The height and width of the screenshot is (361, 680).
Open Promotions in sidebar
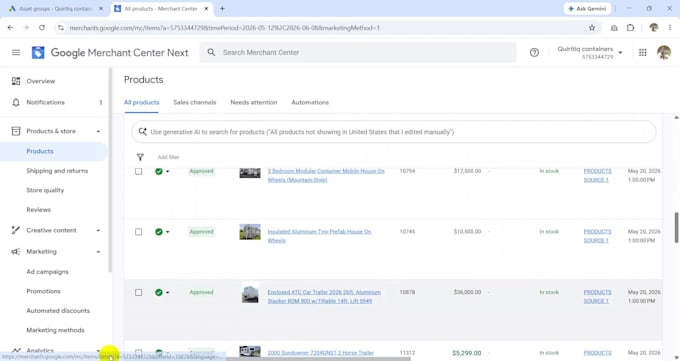pos(43,292)
